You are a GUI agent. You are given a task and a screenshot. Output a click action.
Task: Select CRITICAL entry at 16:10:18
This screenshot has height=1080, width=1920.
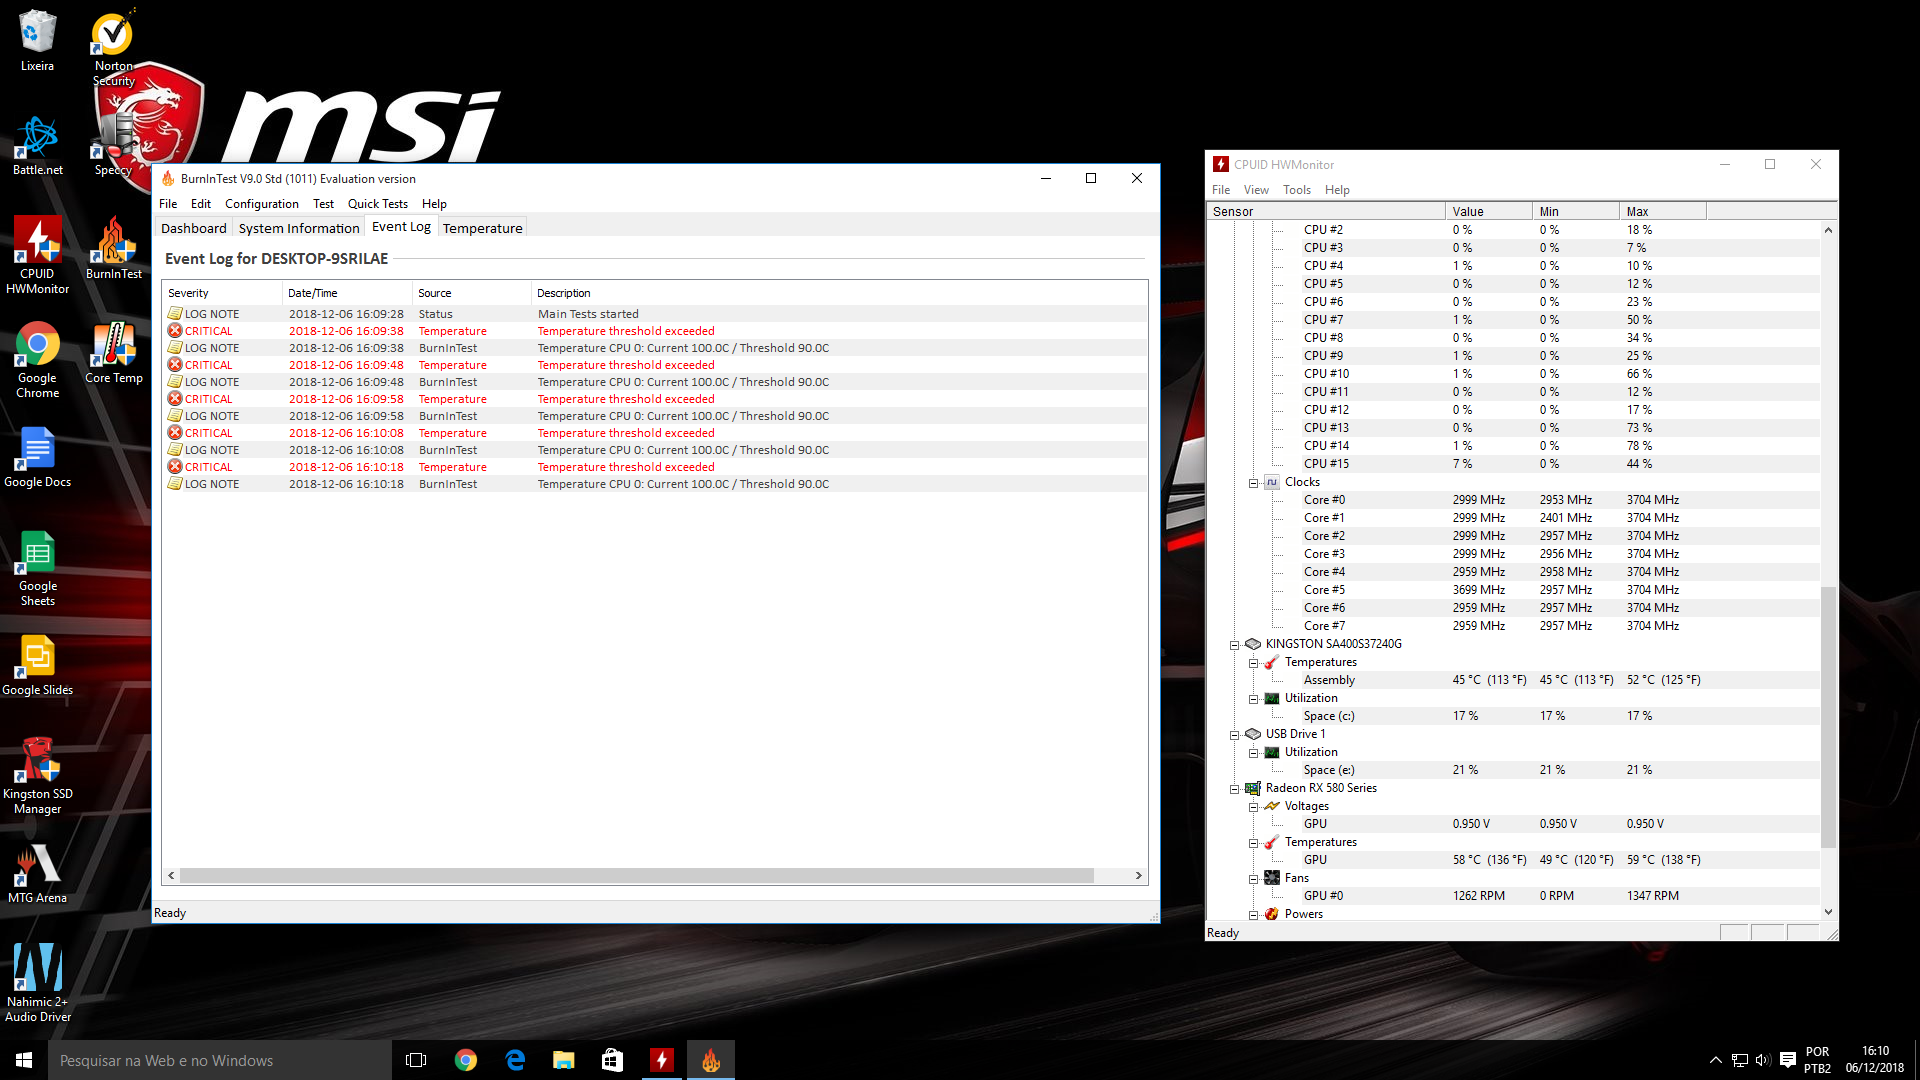click(x=655, y=467)
